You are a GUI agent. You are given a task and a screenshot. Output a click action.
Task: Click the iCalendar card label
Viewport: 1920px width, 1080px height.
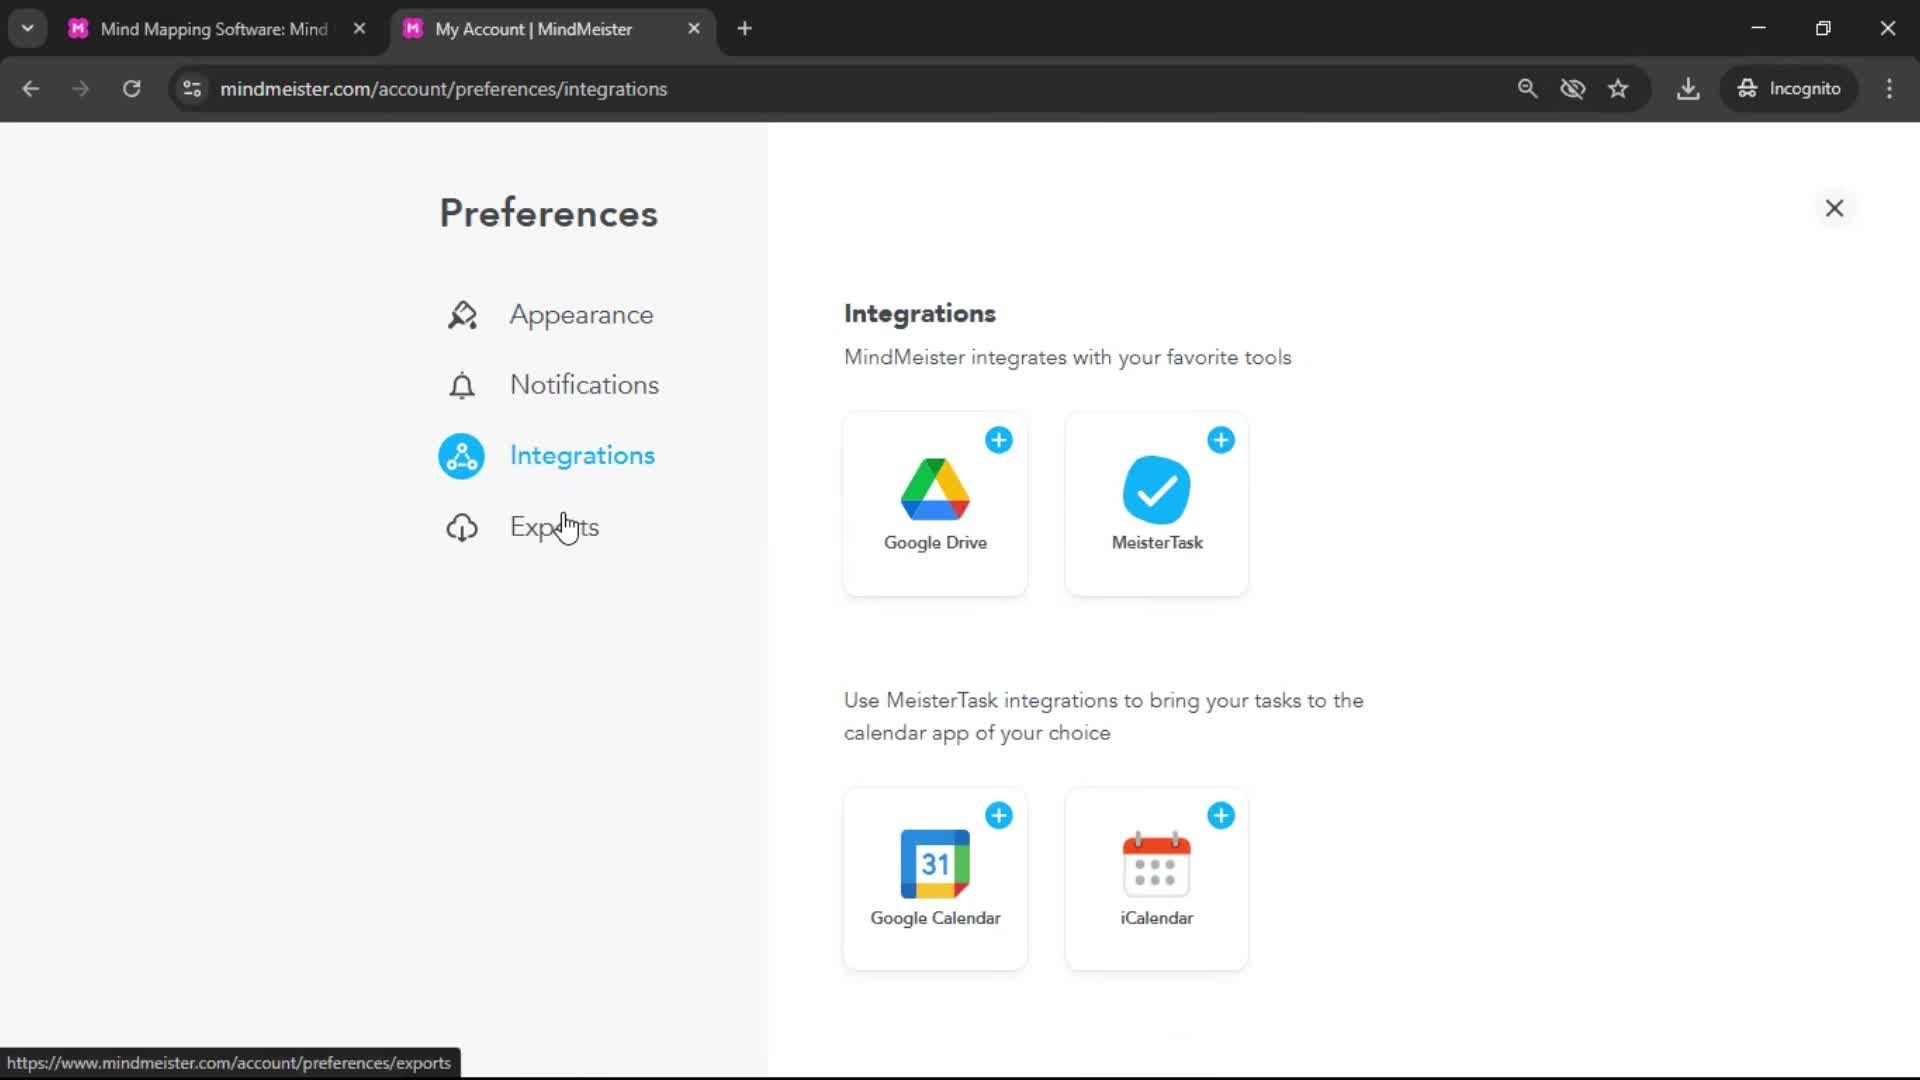tap(1157, 918)
